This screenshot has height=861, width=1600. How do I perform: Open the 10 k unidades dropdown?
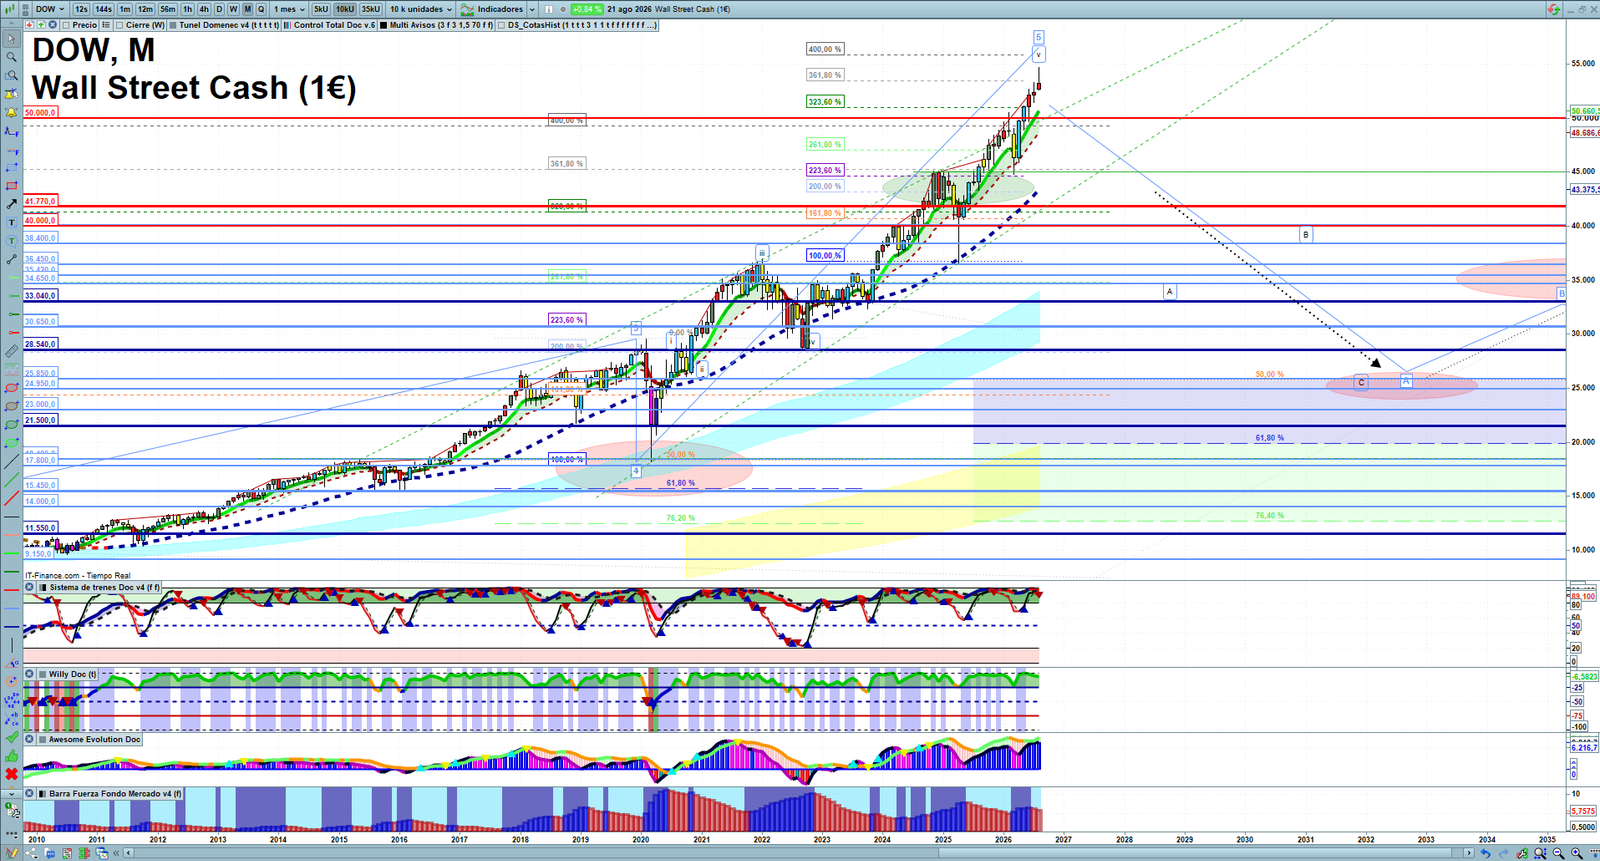pos(421,9)
